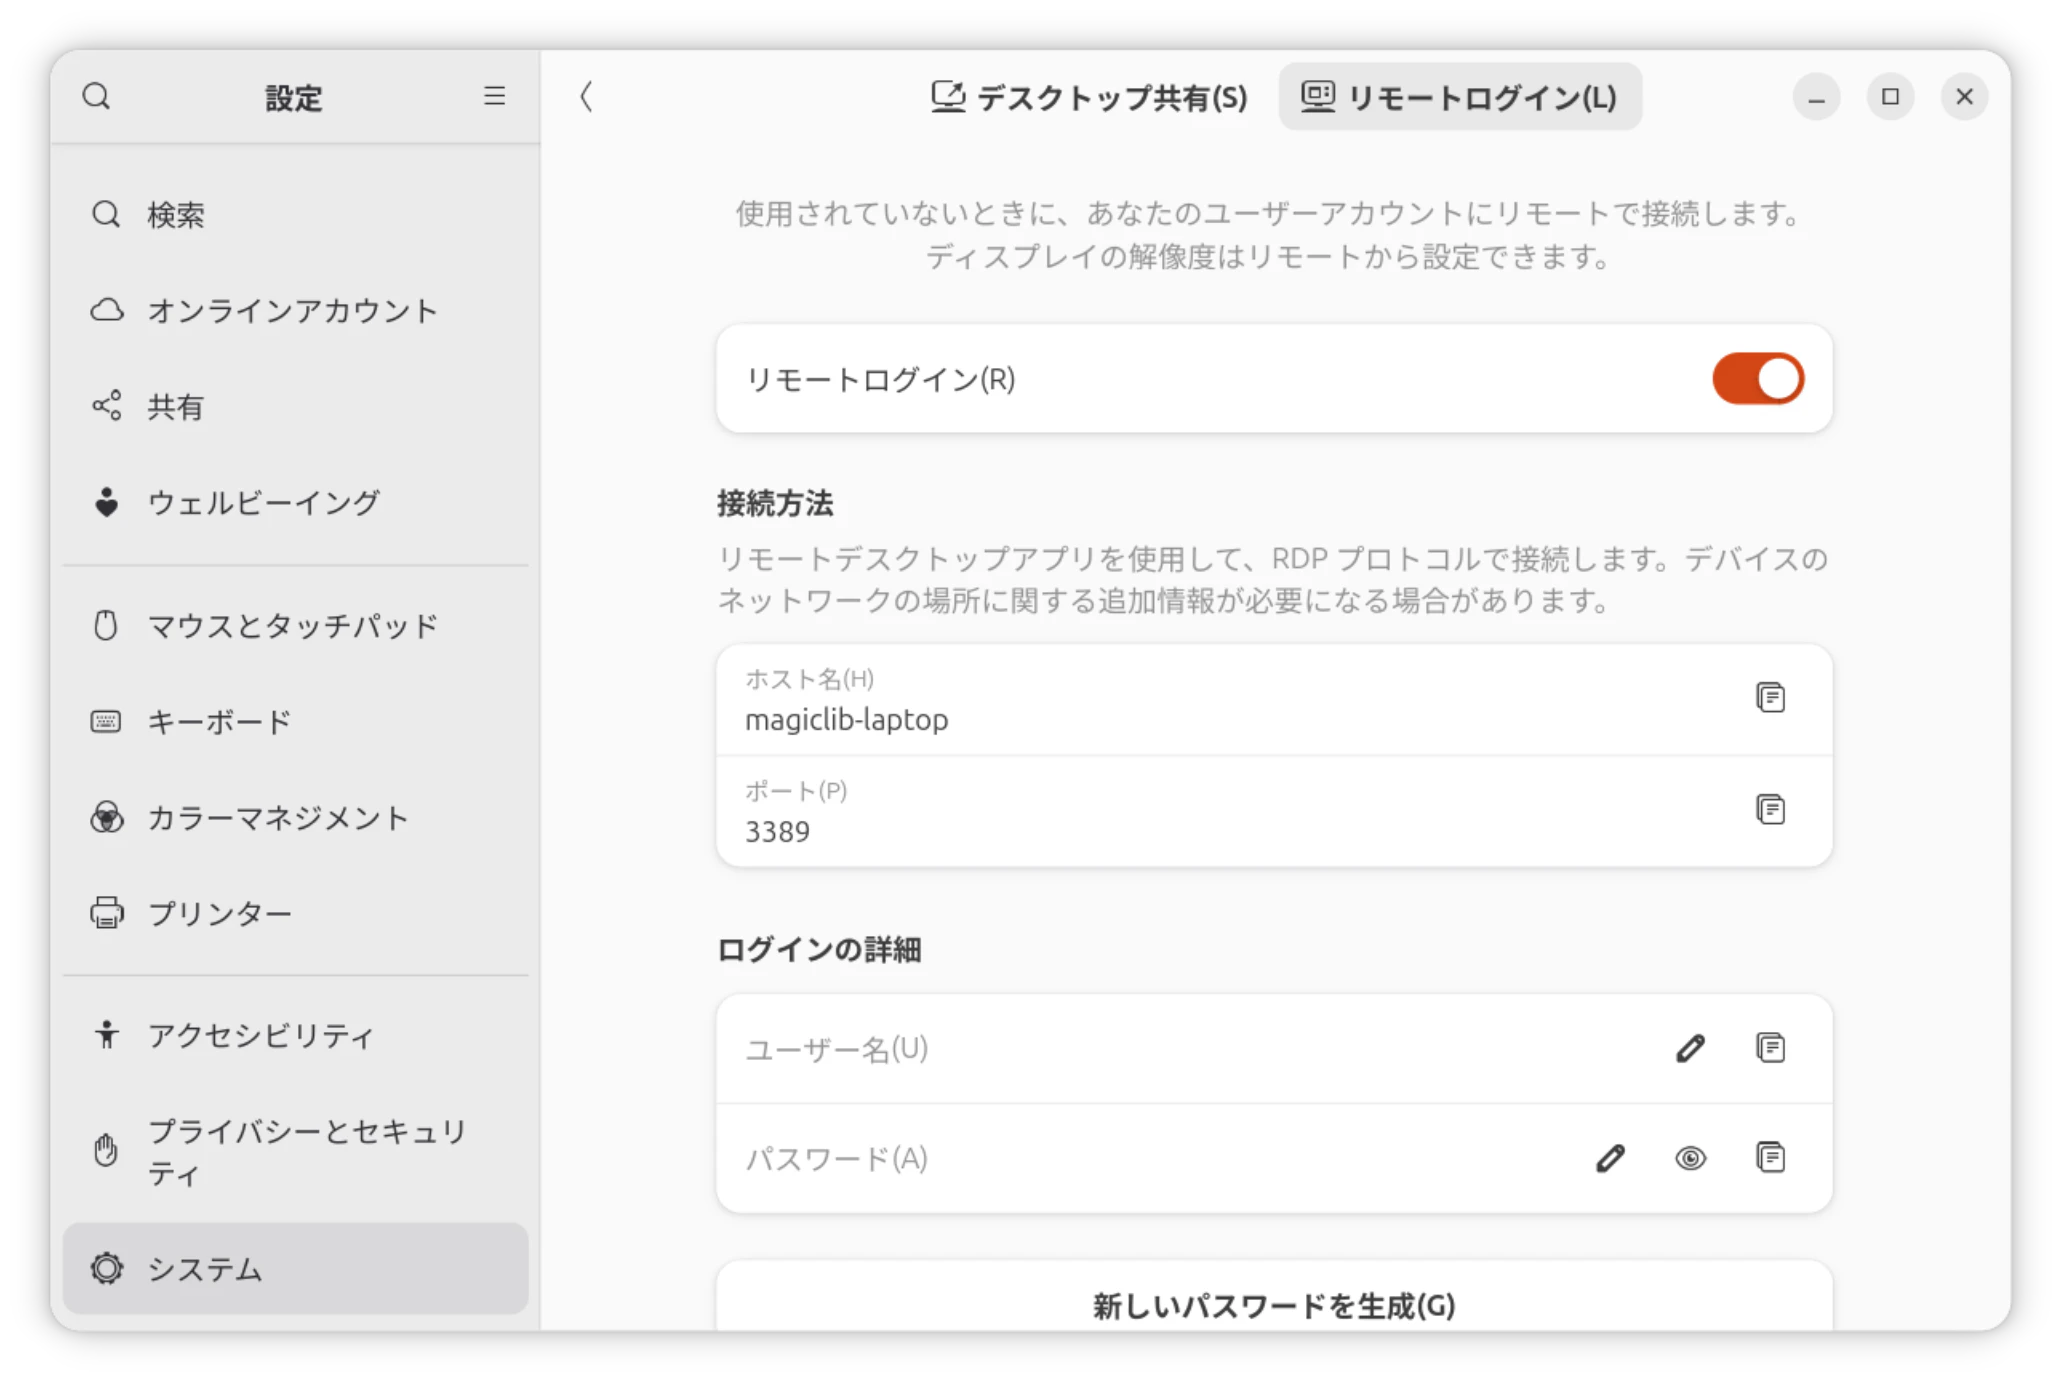Open プライバシーとセキュリティ settings
The image size is (2060, 1380).
[x=295, y=1151]
